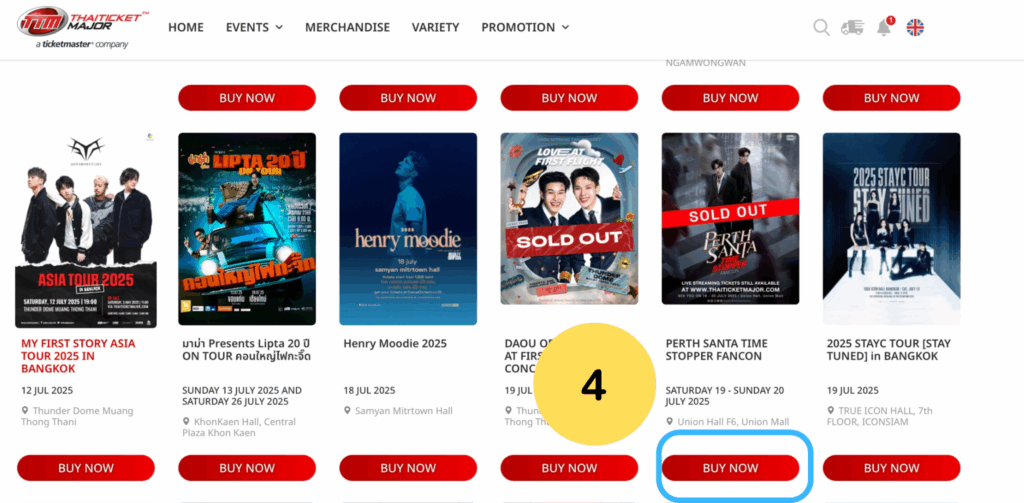
Task: Click location pin next to KhonKaen Hall
Action: pos(187,422)
